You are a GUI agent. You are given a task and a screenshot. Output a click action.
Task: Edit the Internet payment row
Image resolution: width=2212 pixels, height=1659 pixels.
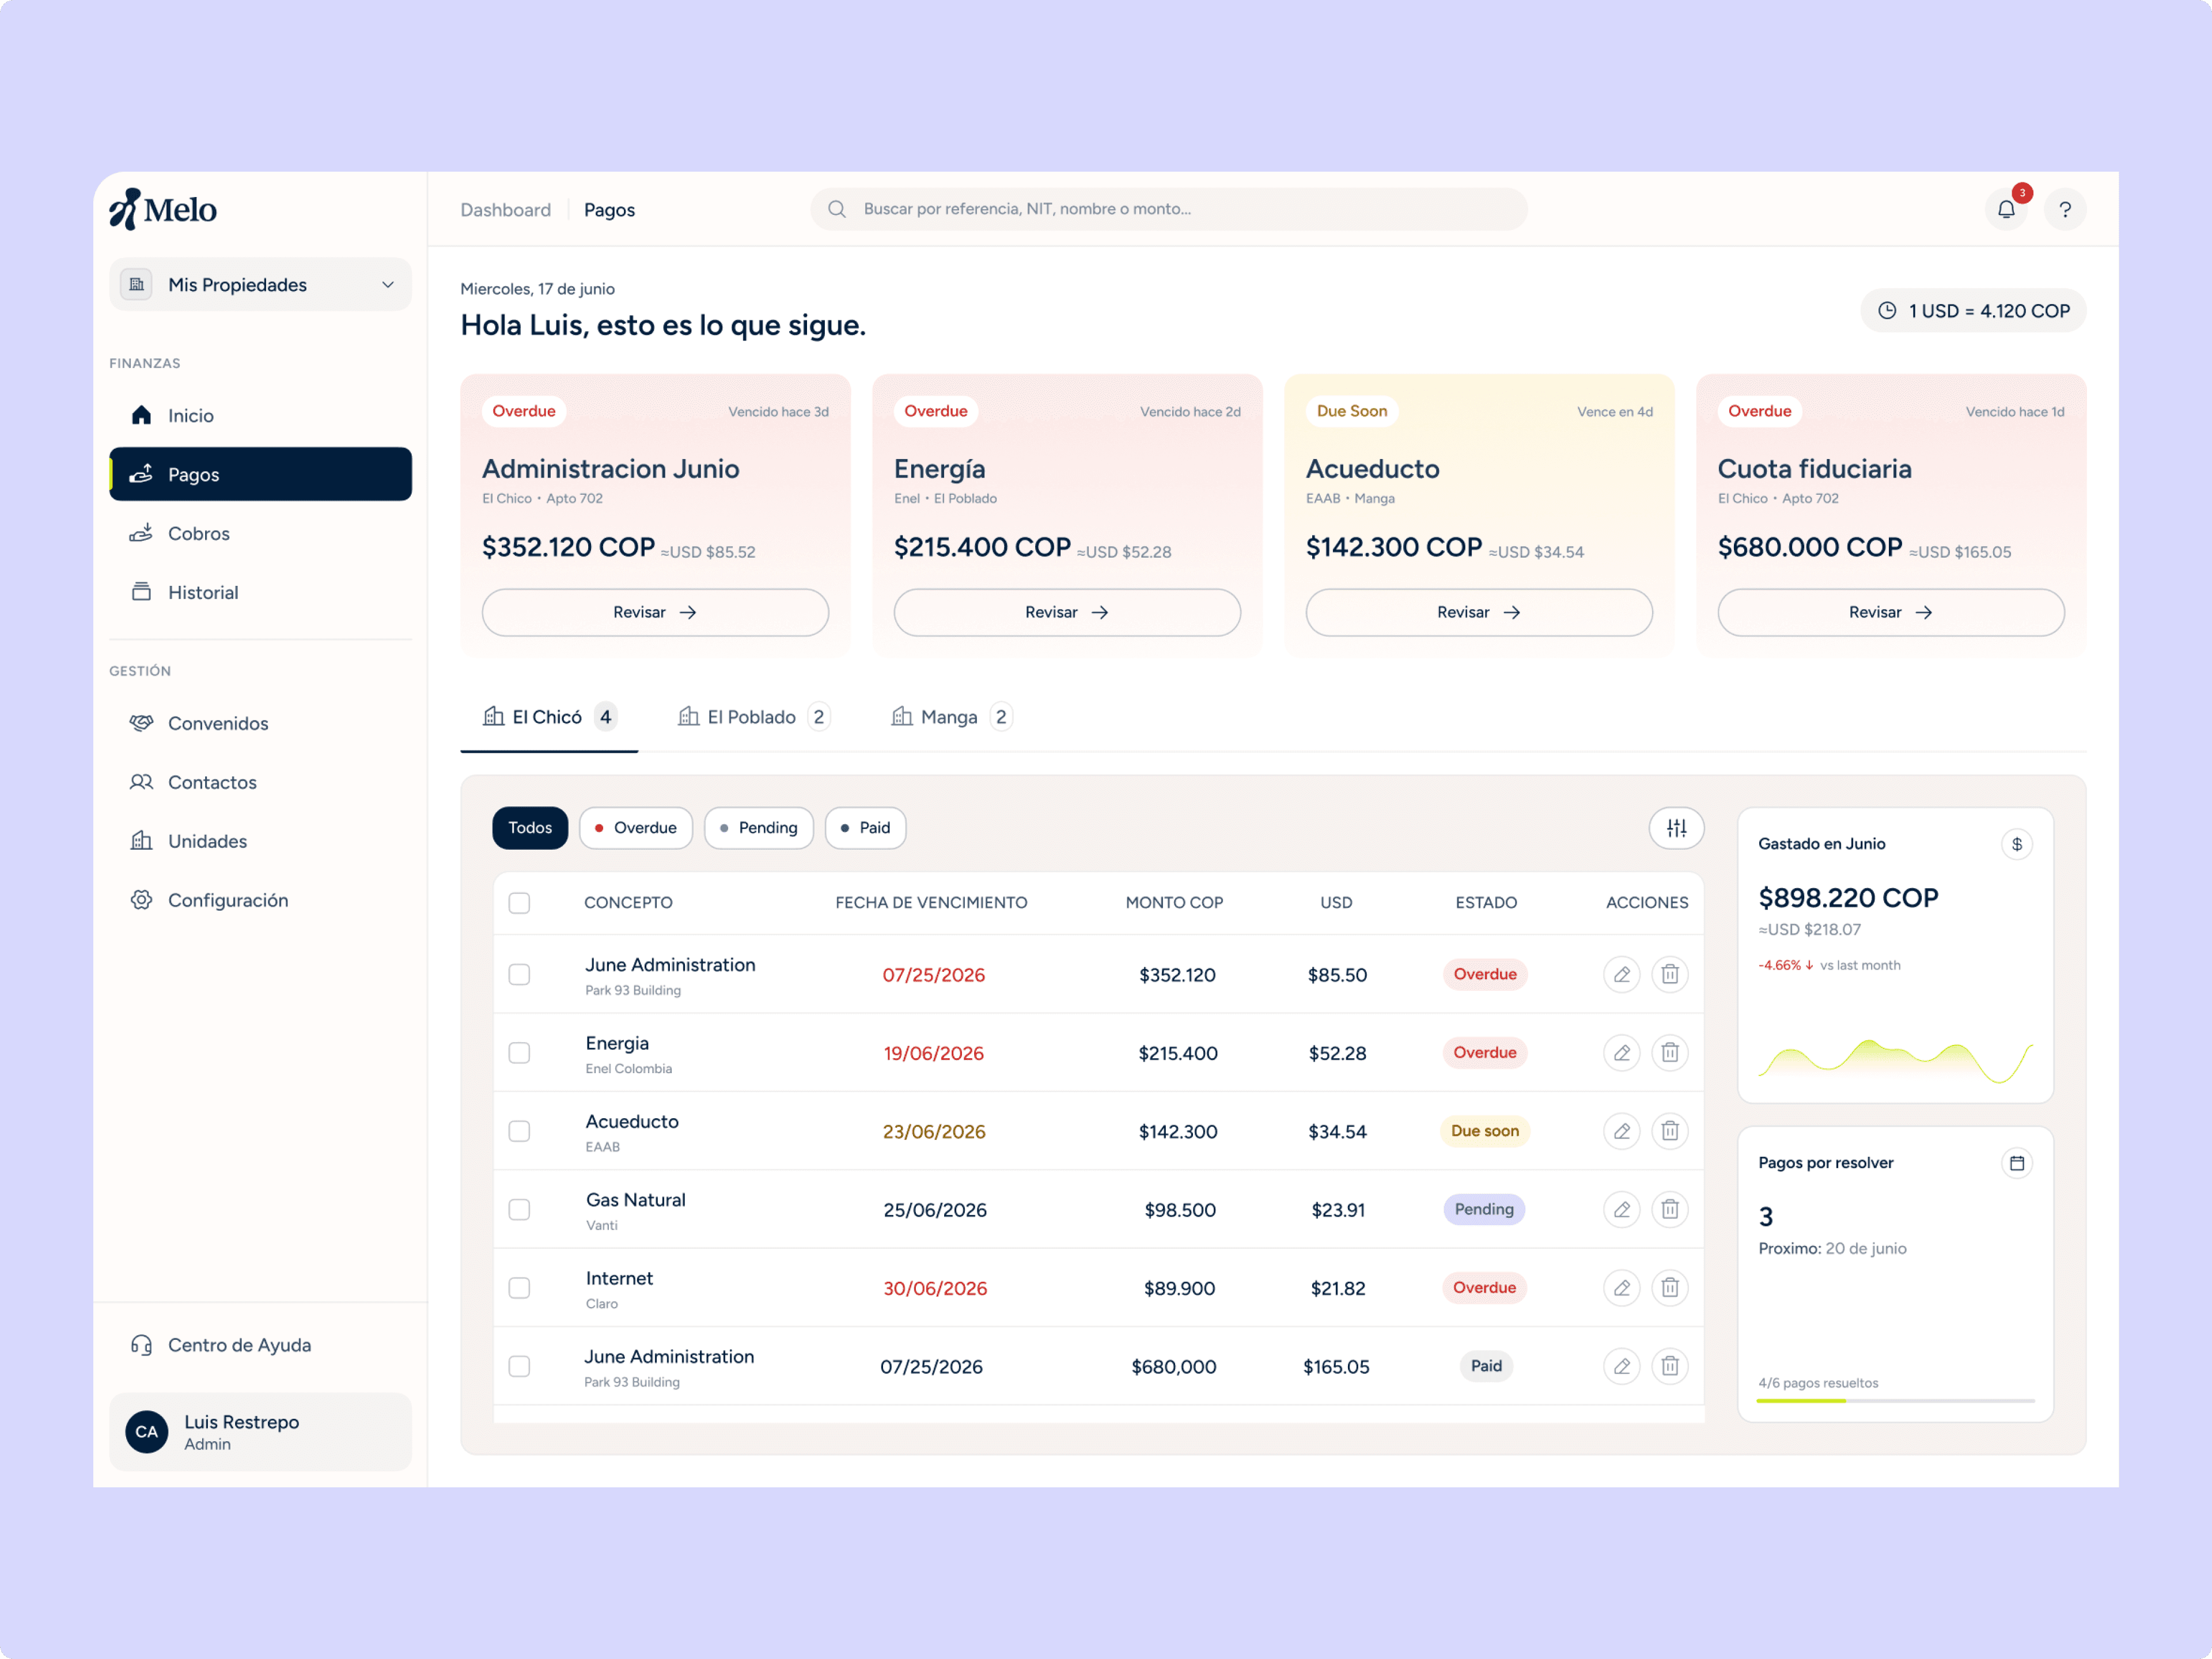(x=1622, y=1288)
